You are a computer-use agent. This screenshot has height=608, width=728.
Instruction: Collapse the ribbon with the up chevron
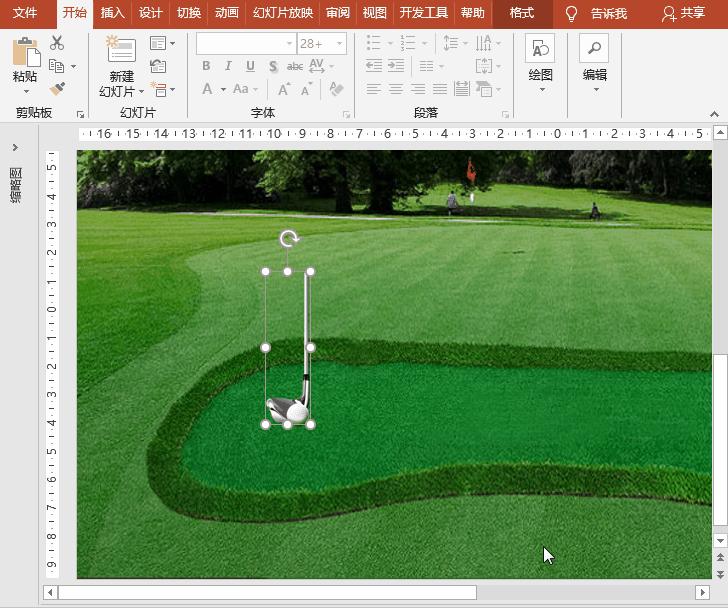[x=715, y=113]
